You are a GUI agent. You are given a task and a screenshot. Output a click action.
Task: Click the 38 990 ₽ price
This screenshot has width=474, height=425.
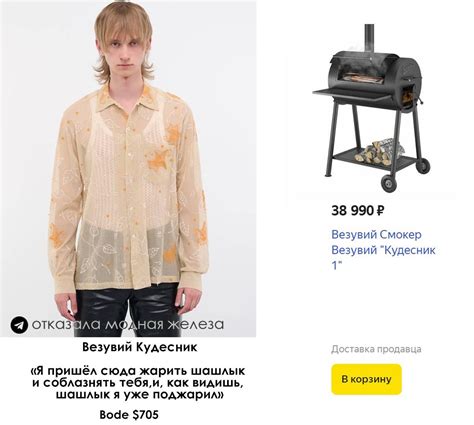pyautogui.click(x=358, y=211)
